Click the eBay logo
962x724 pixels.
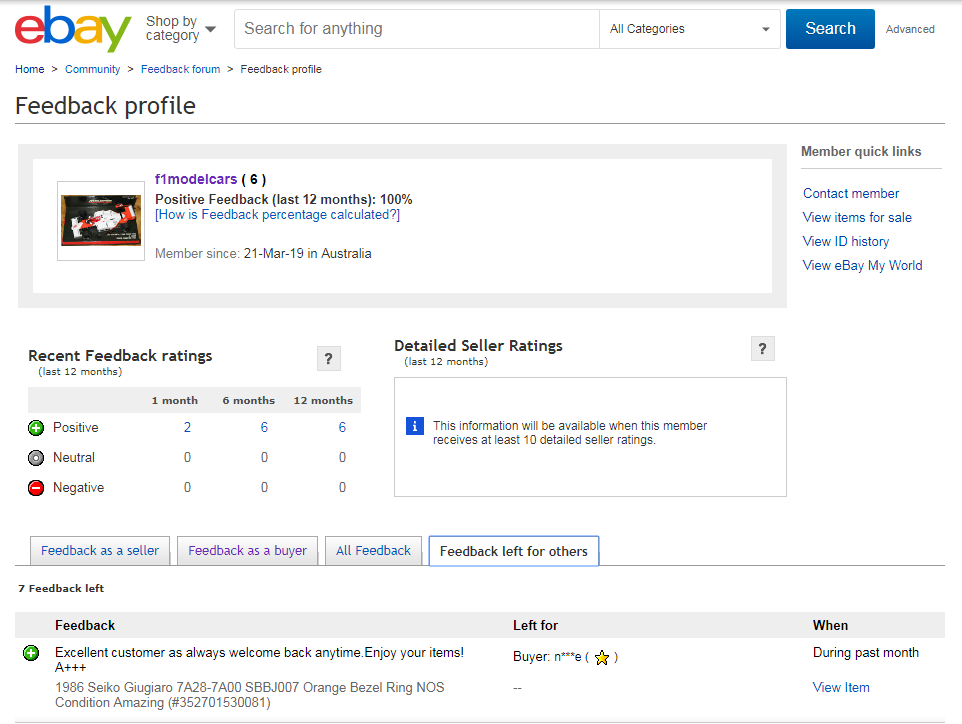click(73, 29)
